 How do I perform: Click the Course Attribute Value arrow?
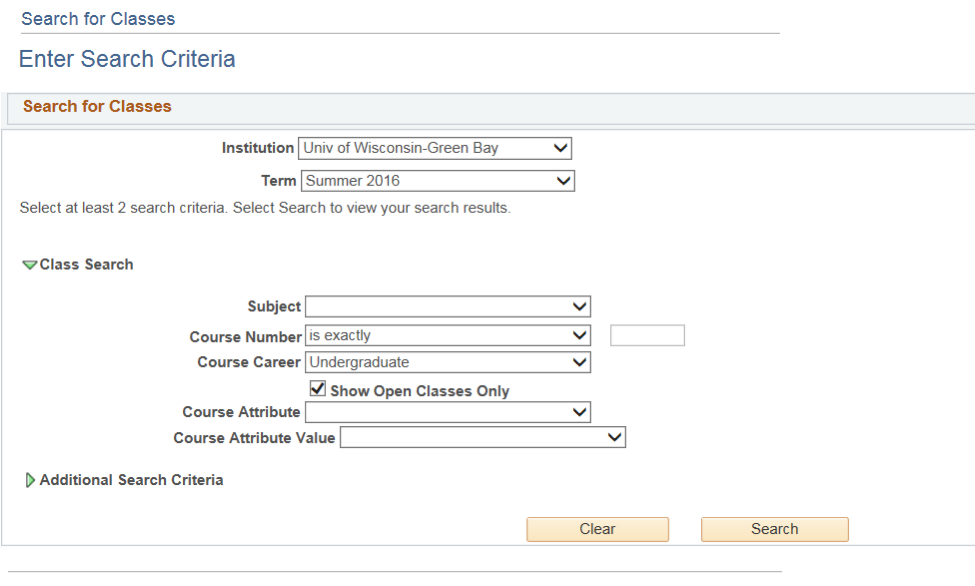click(614, 437)
